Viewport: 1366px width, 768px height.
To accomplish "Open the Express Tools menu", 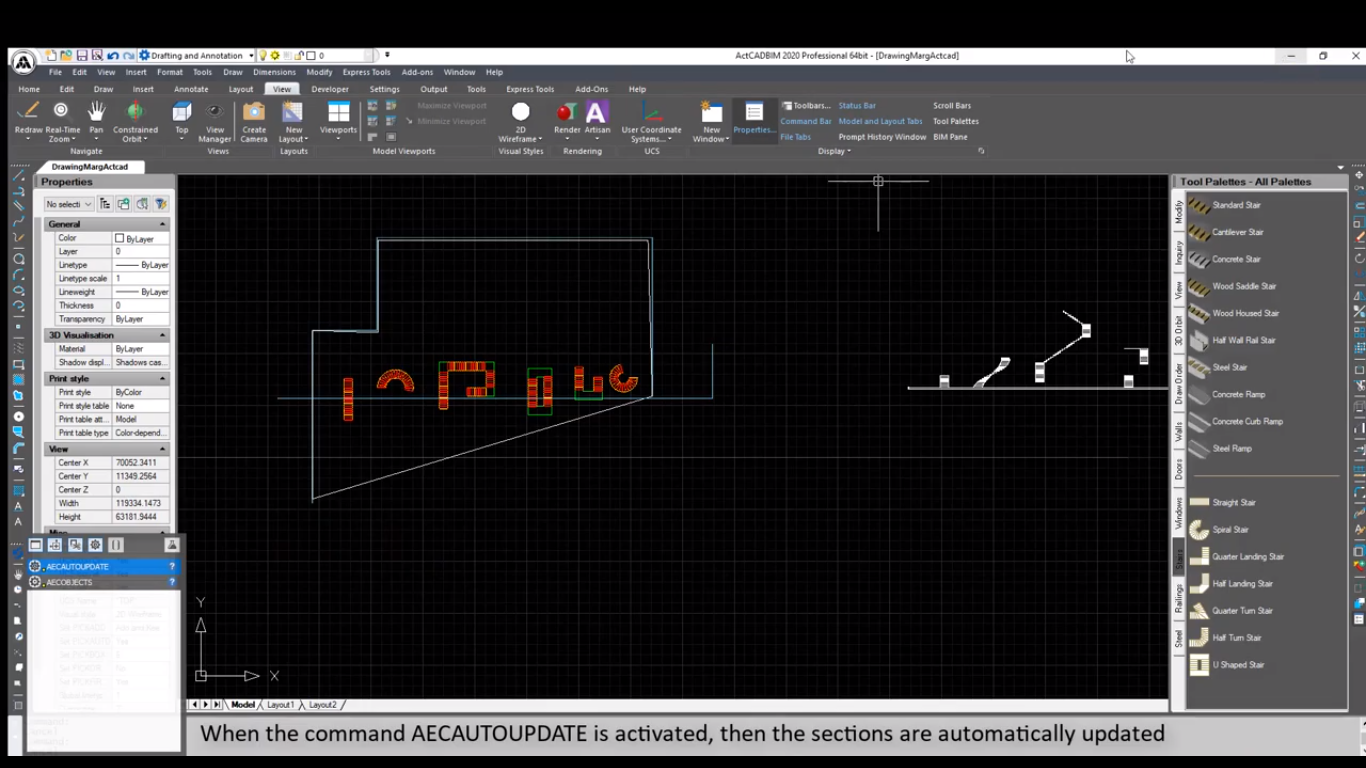I will click(x=366, y=72).
